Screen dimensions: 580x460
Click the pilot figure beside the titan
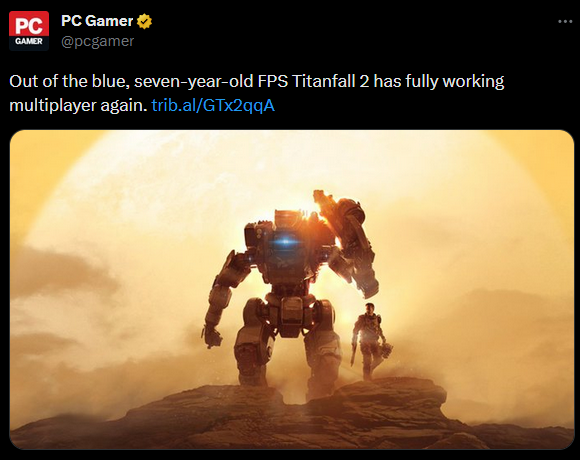[x=370, y=341]
